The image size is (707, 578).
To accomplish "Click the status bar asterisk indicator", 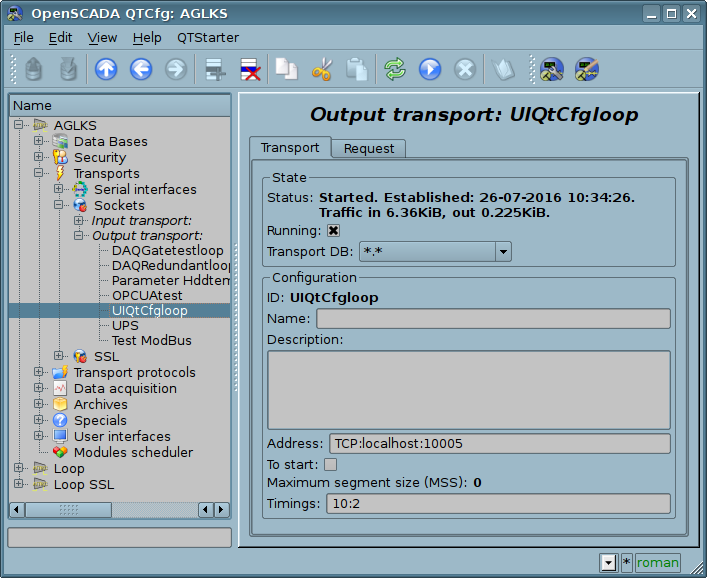I will tap(626, 562).
